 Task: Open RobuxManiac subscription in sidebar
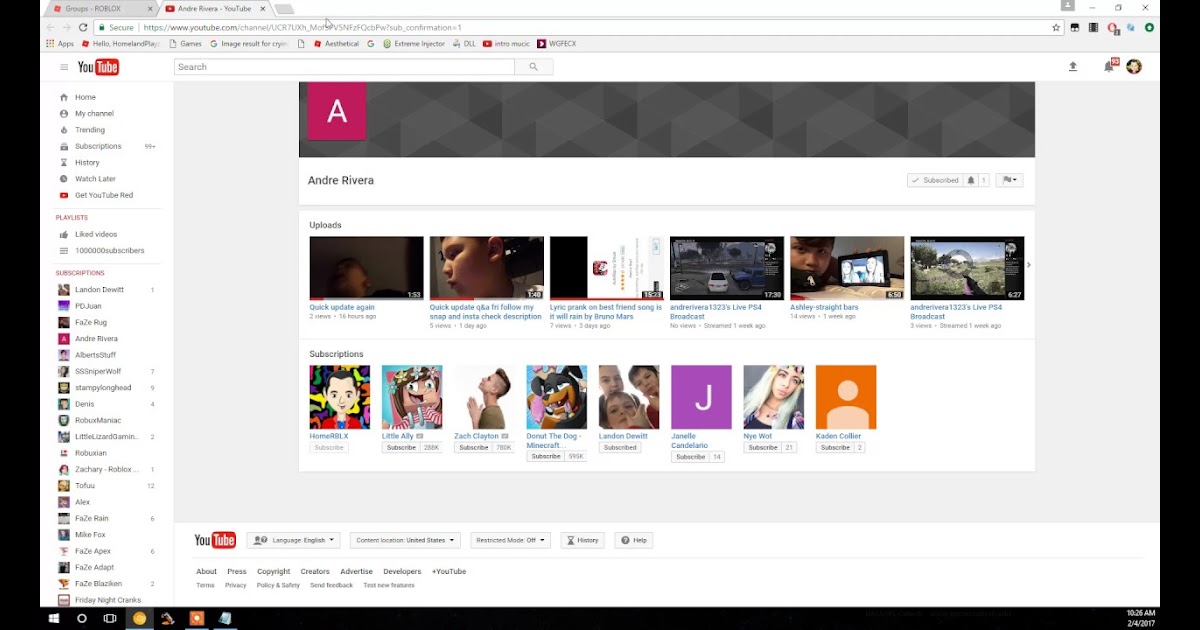(x=98, y=420)
